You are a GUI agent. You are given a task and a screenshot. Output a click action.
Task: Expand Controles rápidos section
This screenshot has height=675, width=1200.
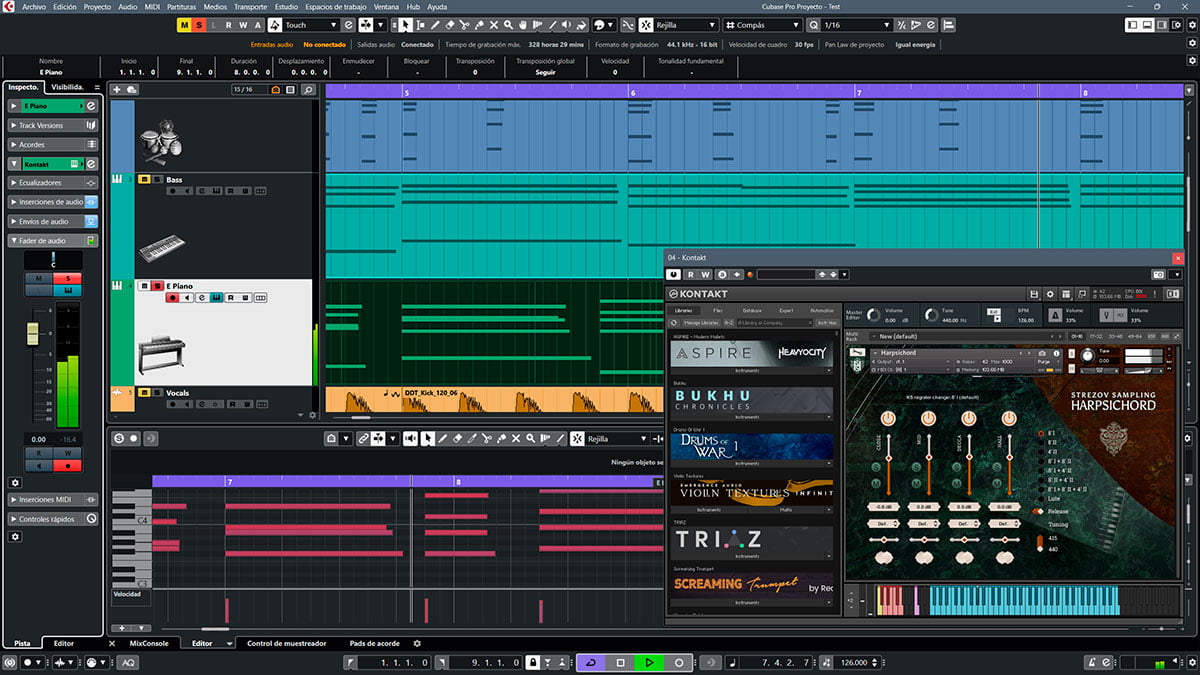point(53,519)
